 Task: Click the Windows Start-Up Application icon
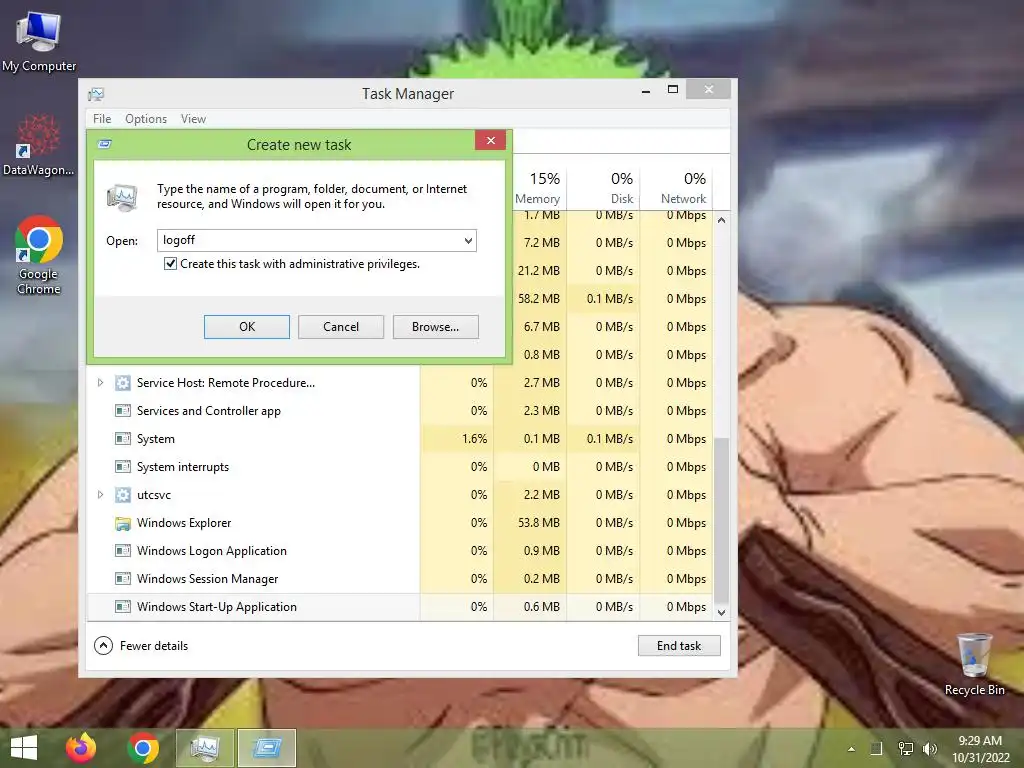pyautogui.click(x=123, y=607)
